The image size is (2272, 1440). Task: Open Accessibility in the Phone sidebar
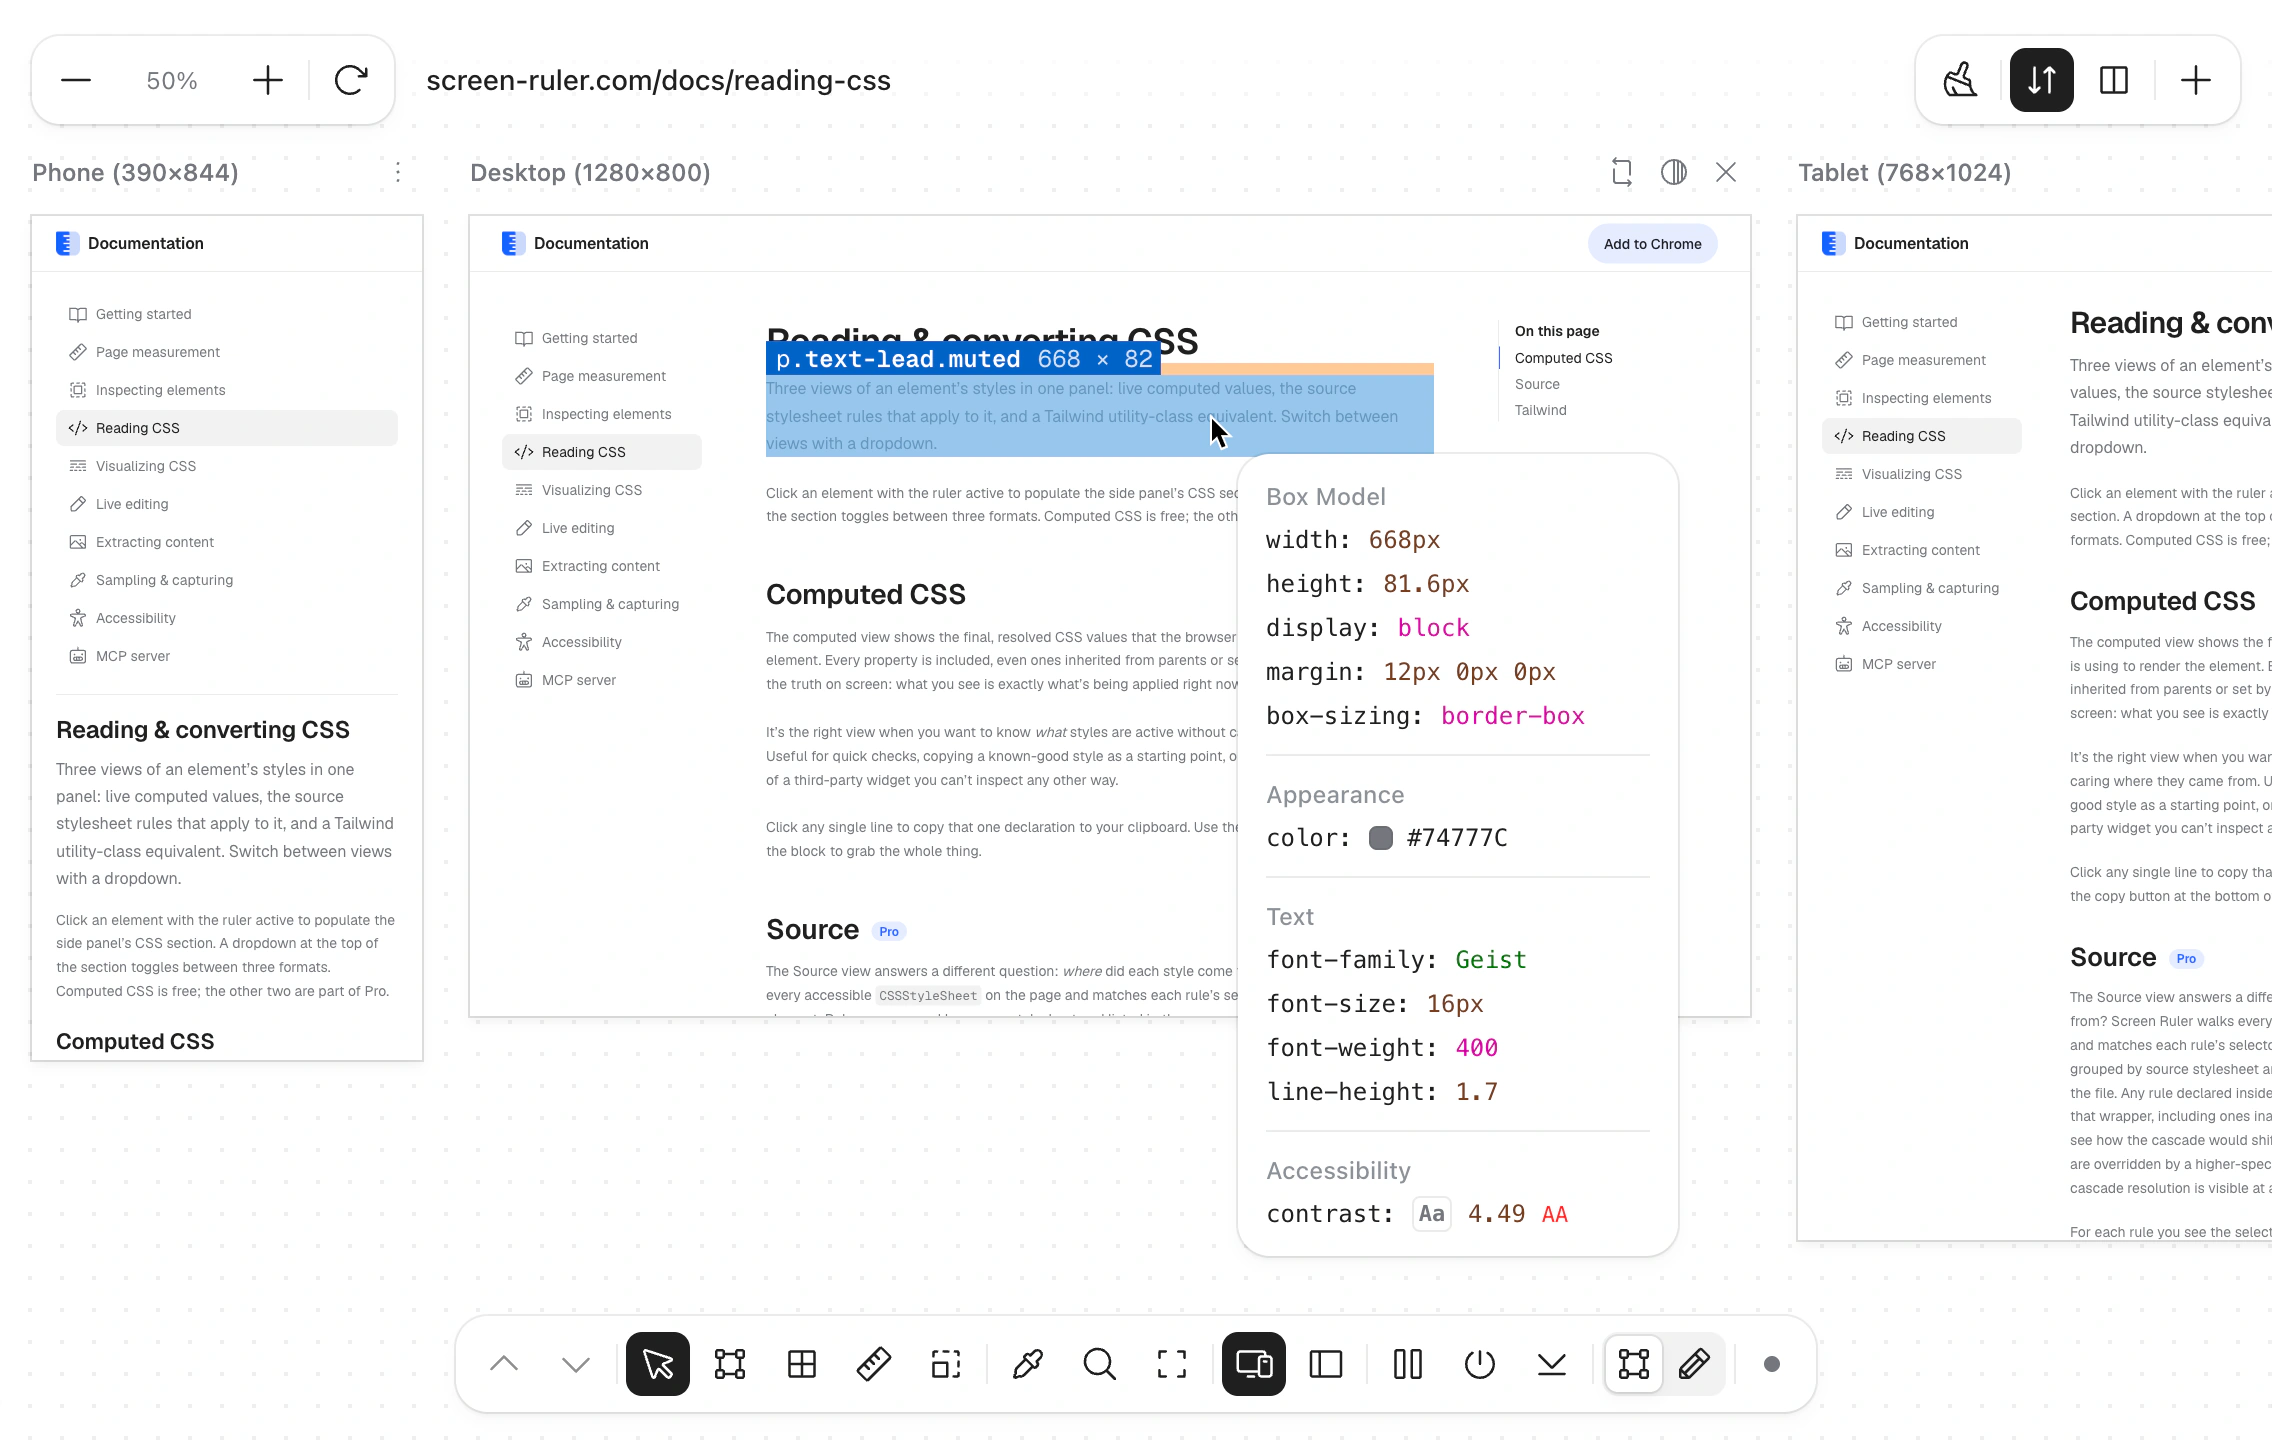pyautogui.click(x=227, y=618)
